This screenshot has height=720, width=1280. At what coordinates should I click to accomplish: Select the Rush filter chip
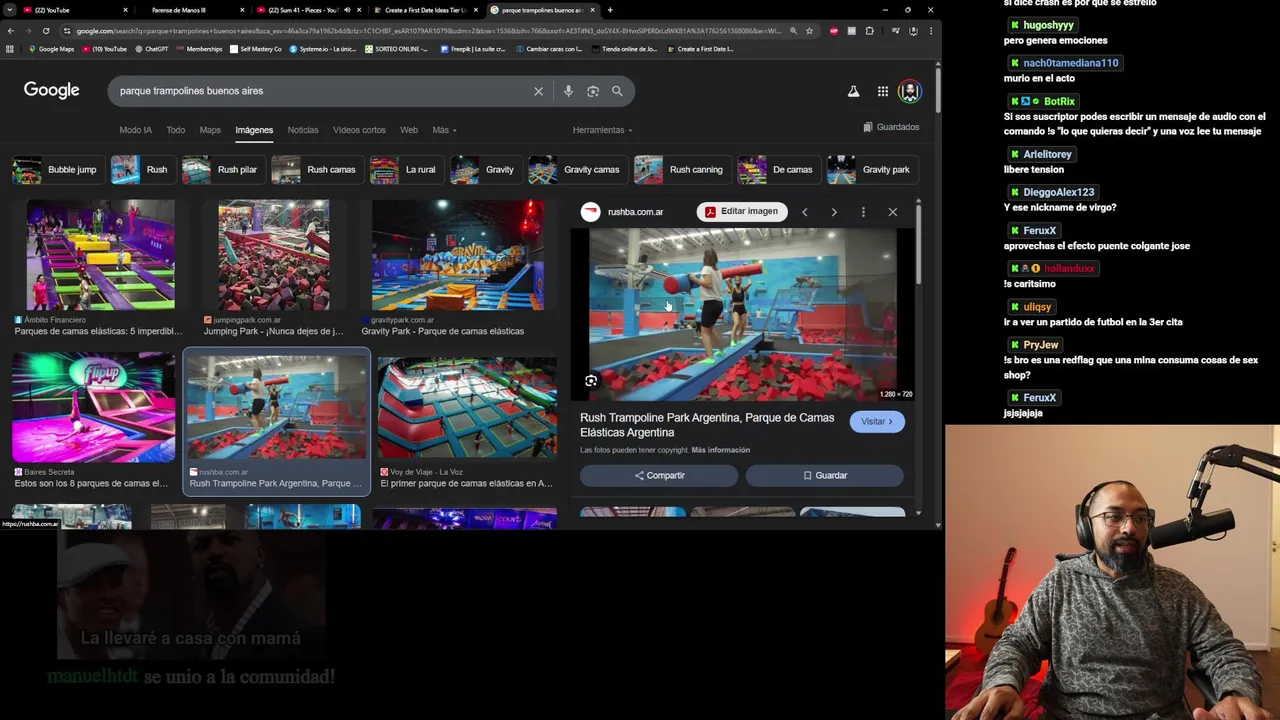click(x=141, y=170)
